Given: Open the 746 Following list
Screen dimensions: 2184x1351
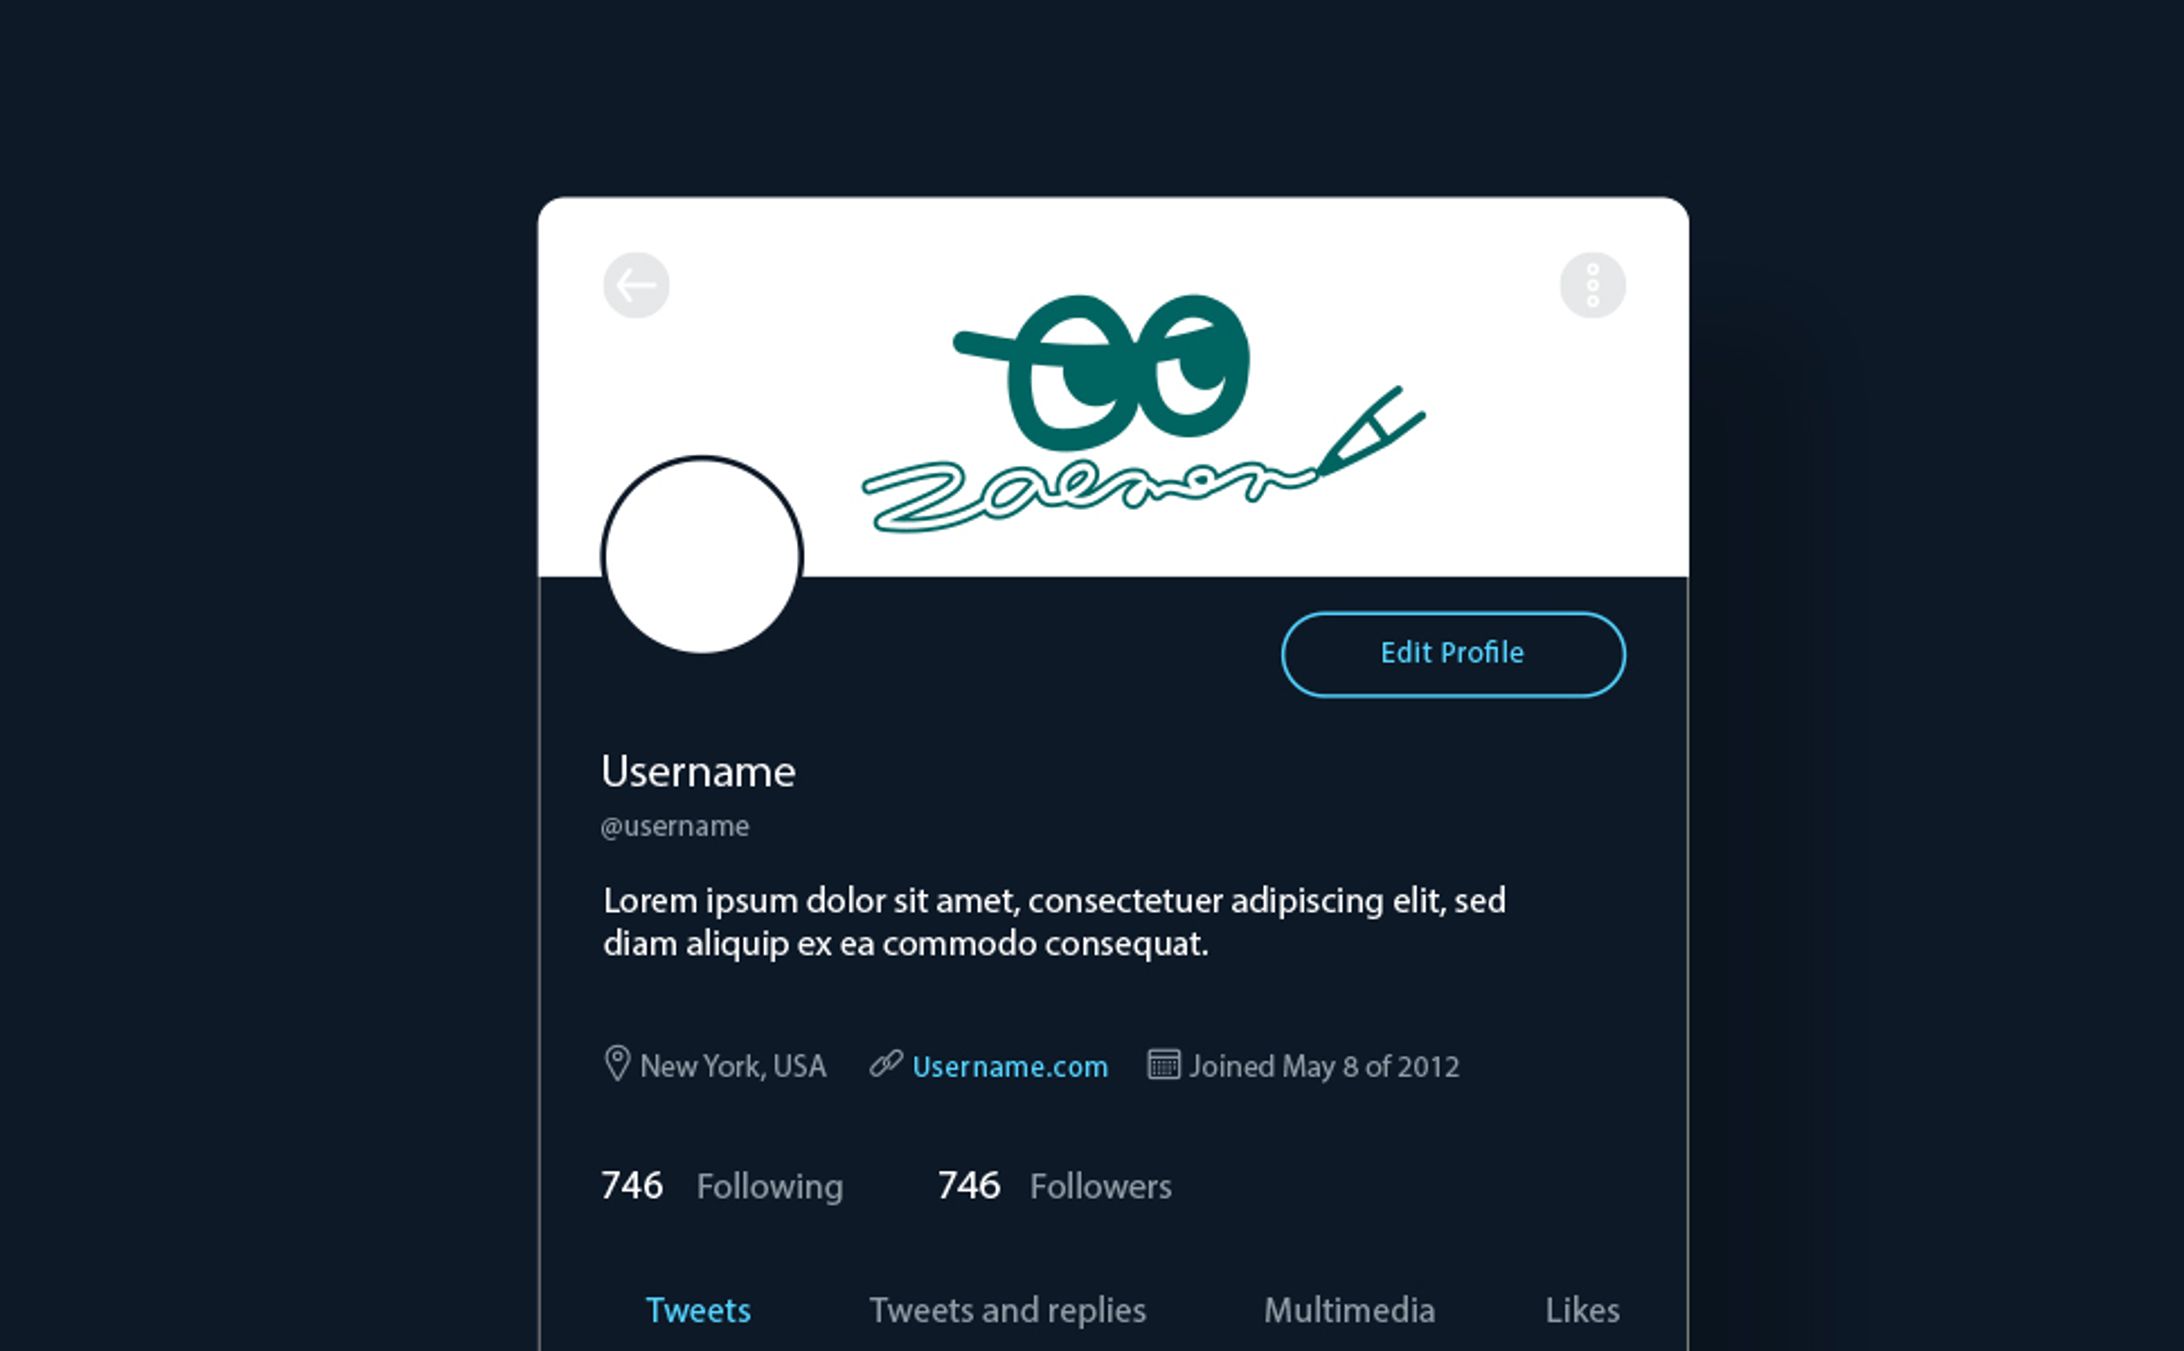Looking at the screenshot, I should coord(721,1186).
